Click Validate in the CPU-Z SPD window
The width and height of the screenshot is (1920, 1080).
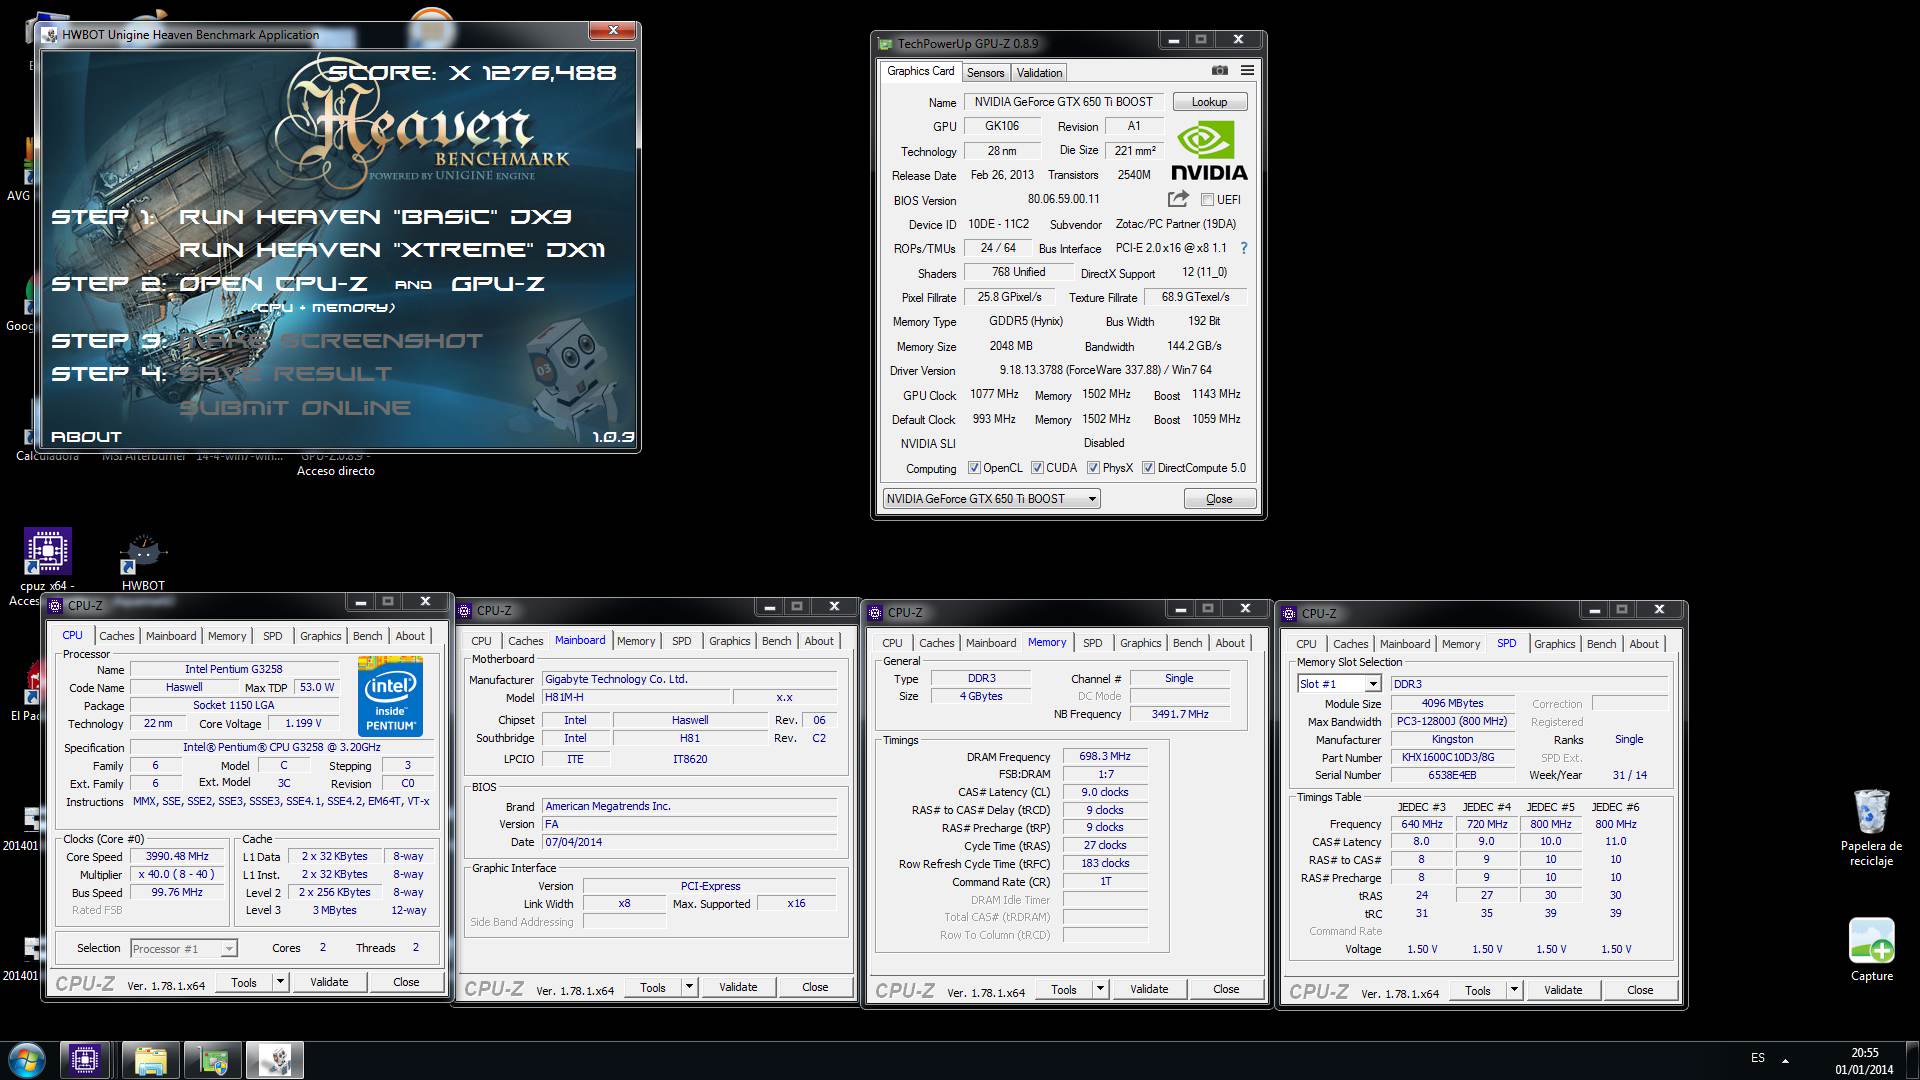click(x=1563, y=990)
